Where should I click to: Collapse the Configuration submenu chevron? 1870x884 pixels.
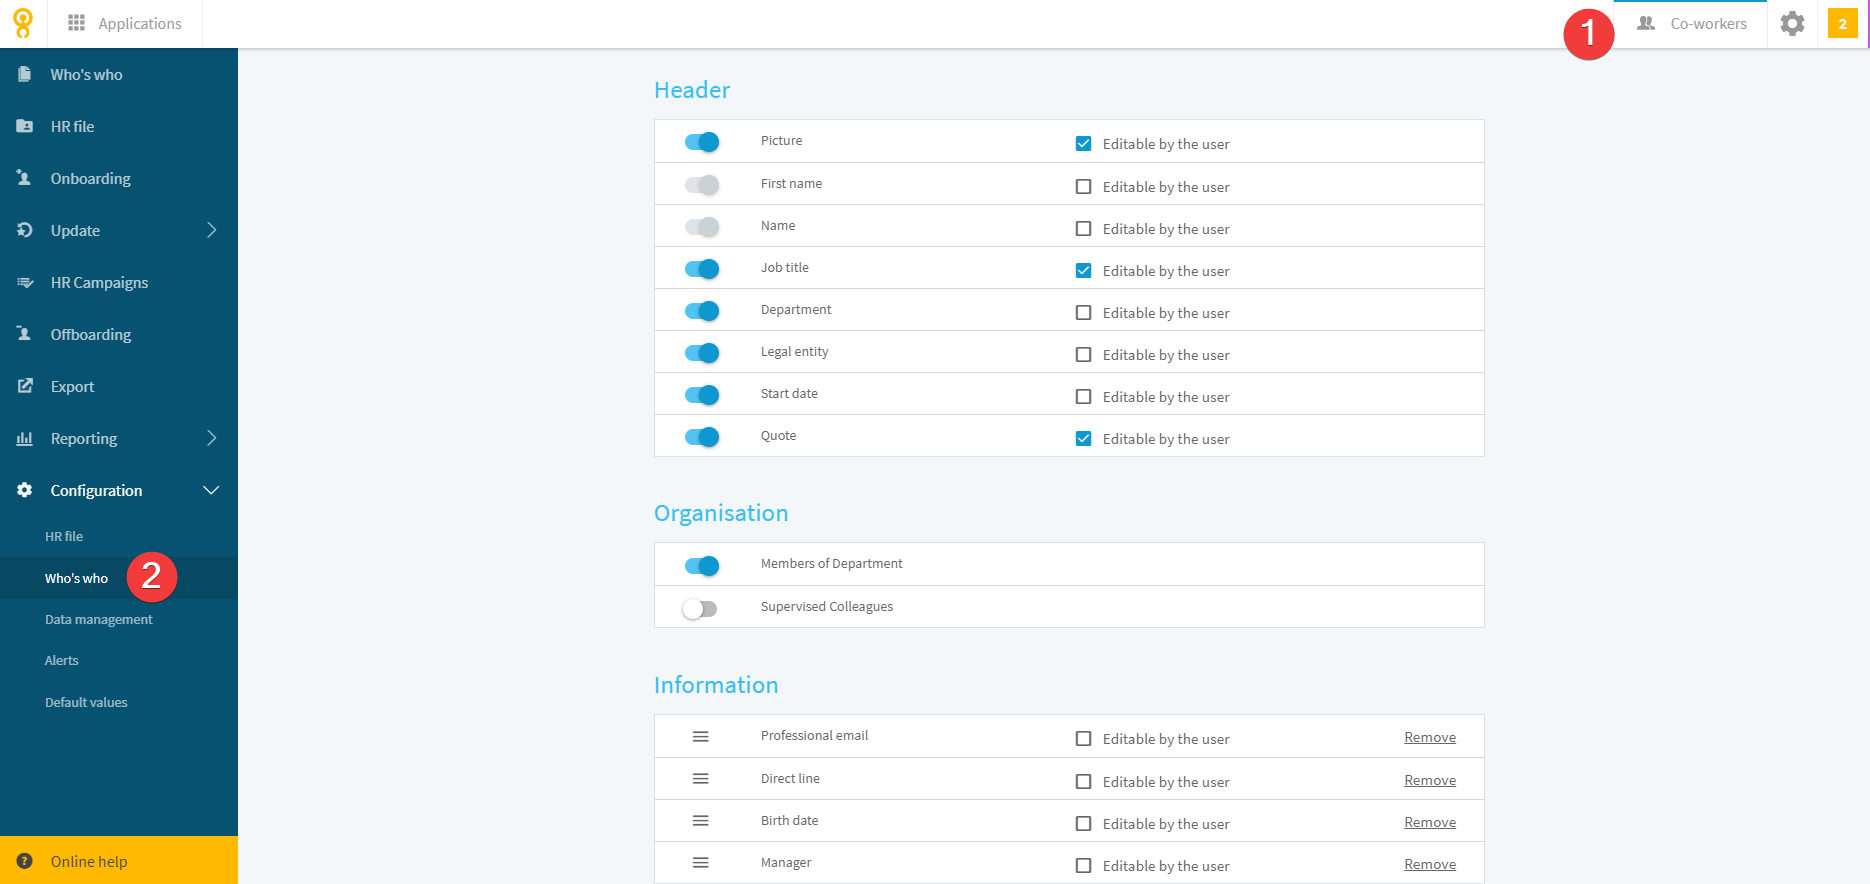[x=211, y=490]
